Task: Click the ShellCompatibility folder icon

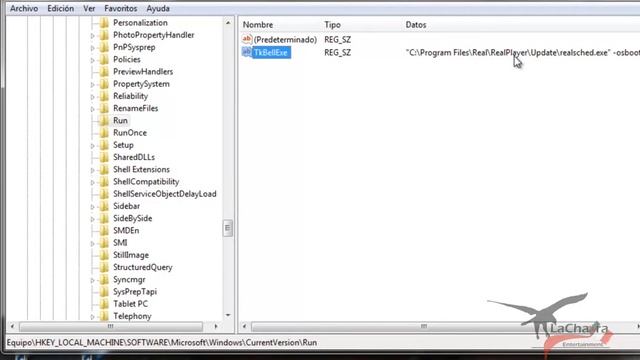Action: [x=104, y=182]
